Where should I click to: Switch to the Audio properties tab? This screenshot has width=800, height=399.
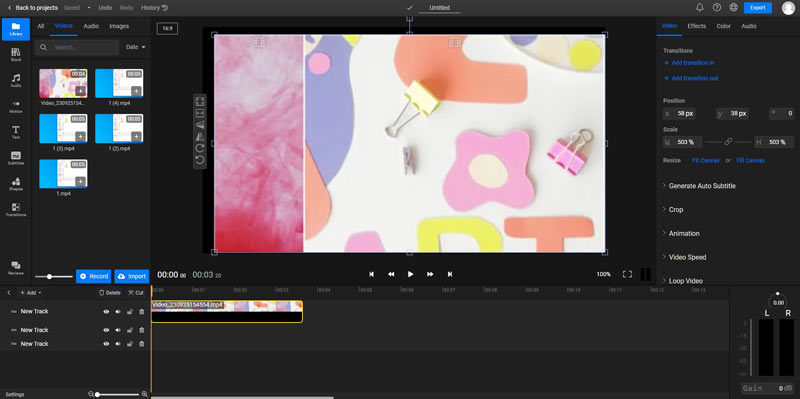coord(749,26)
